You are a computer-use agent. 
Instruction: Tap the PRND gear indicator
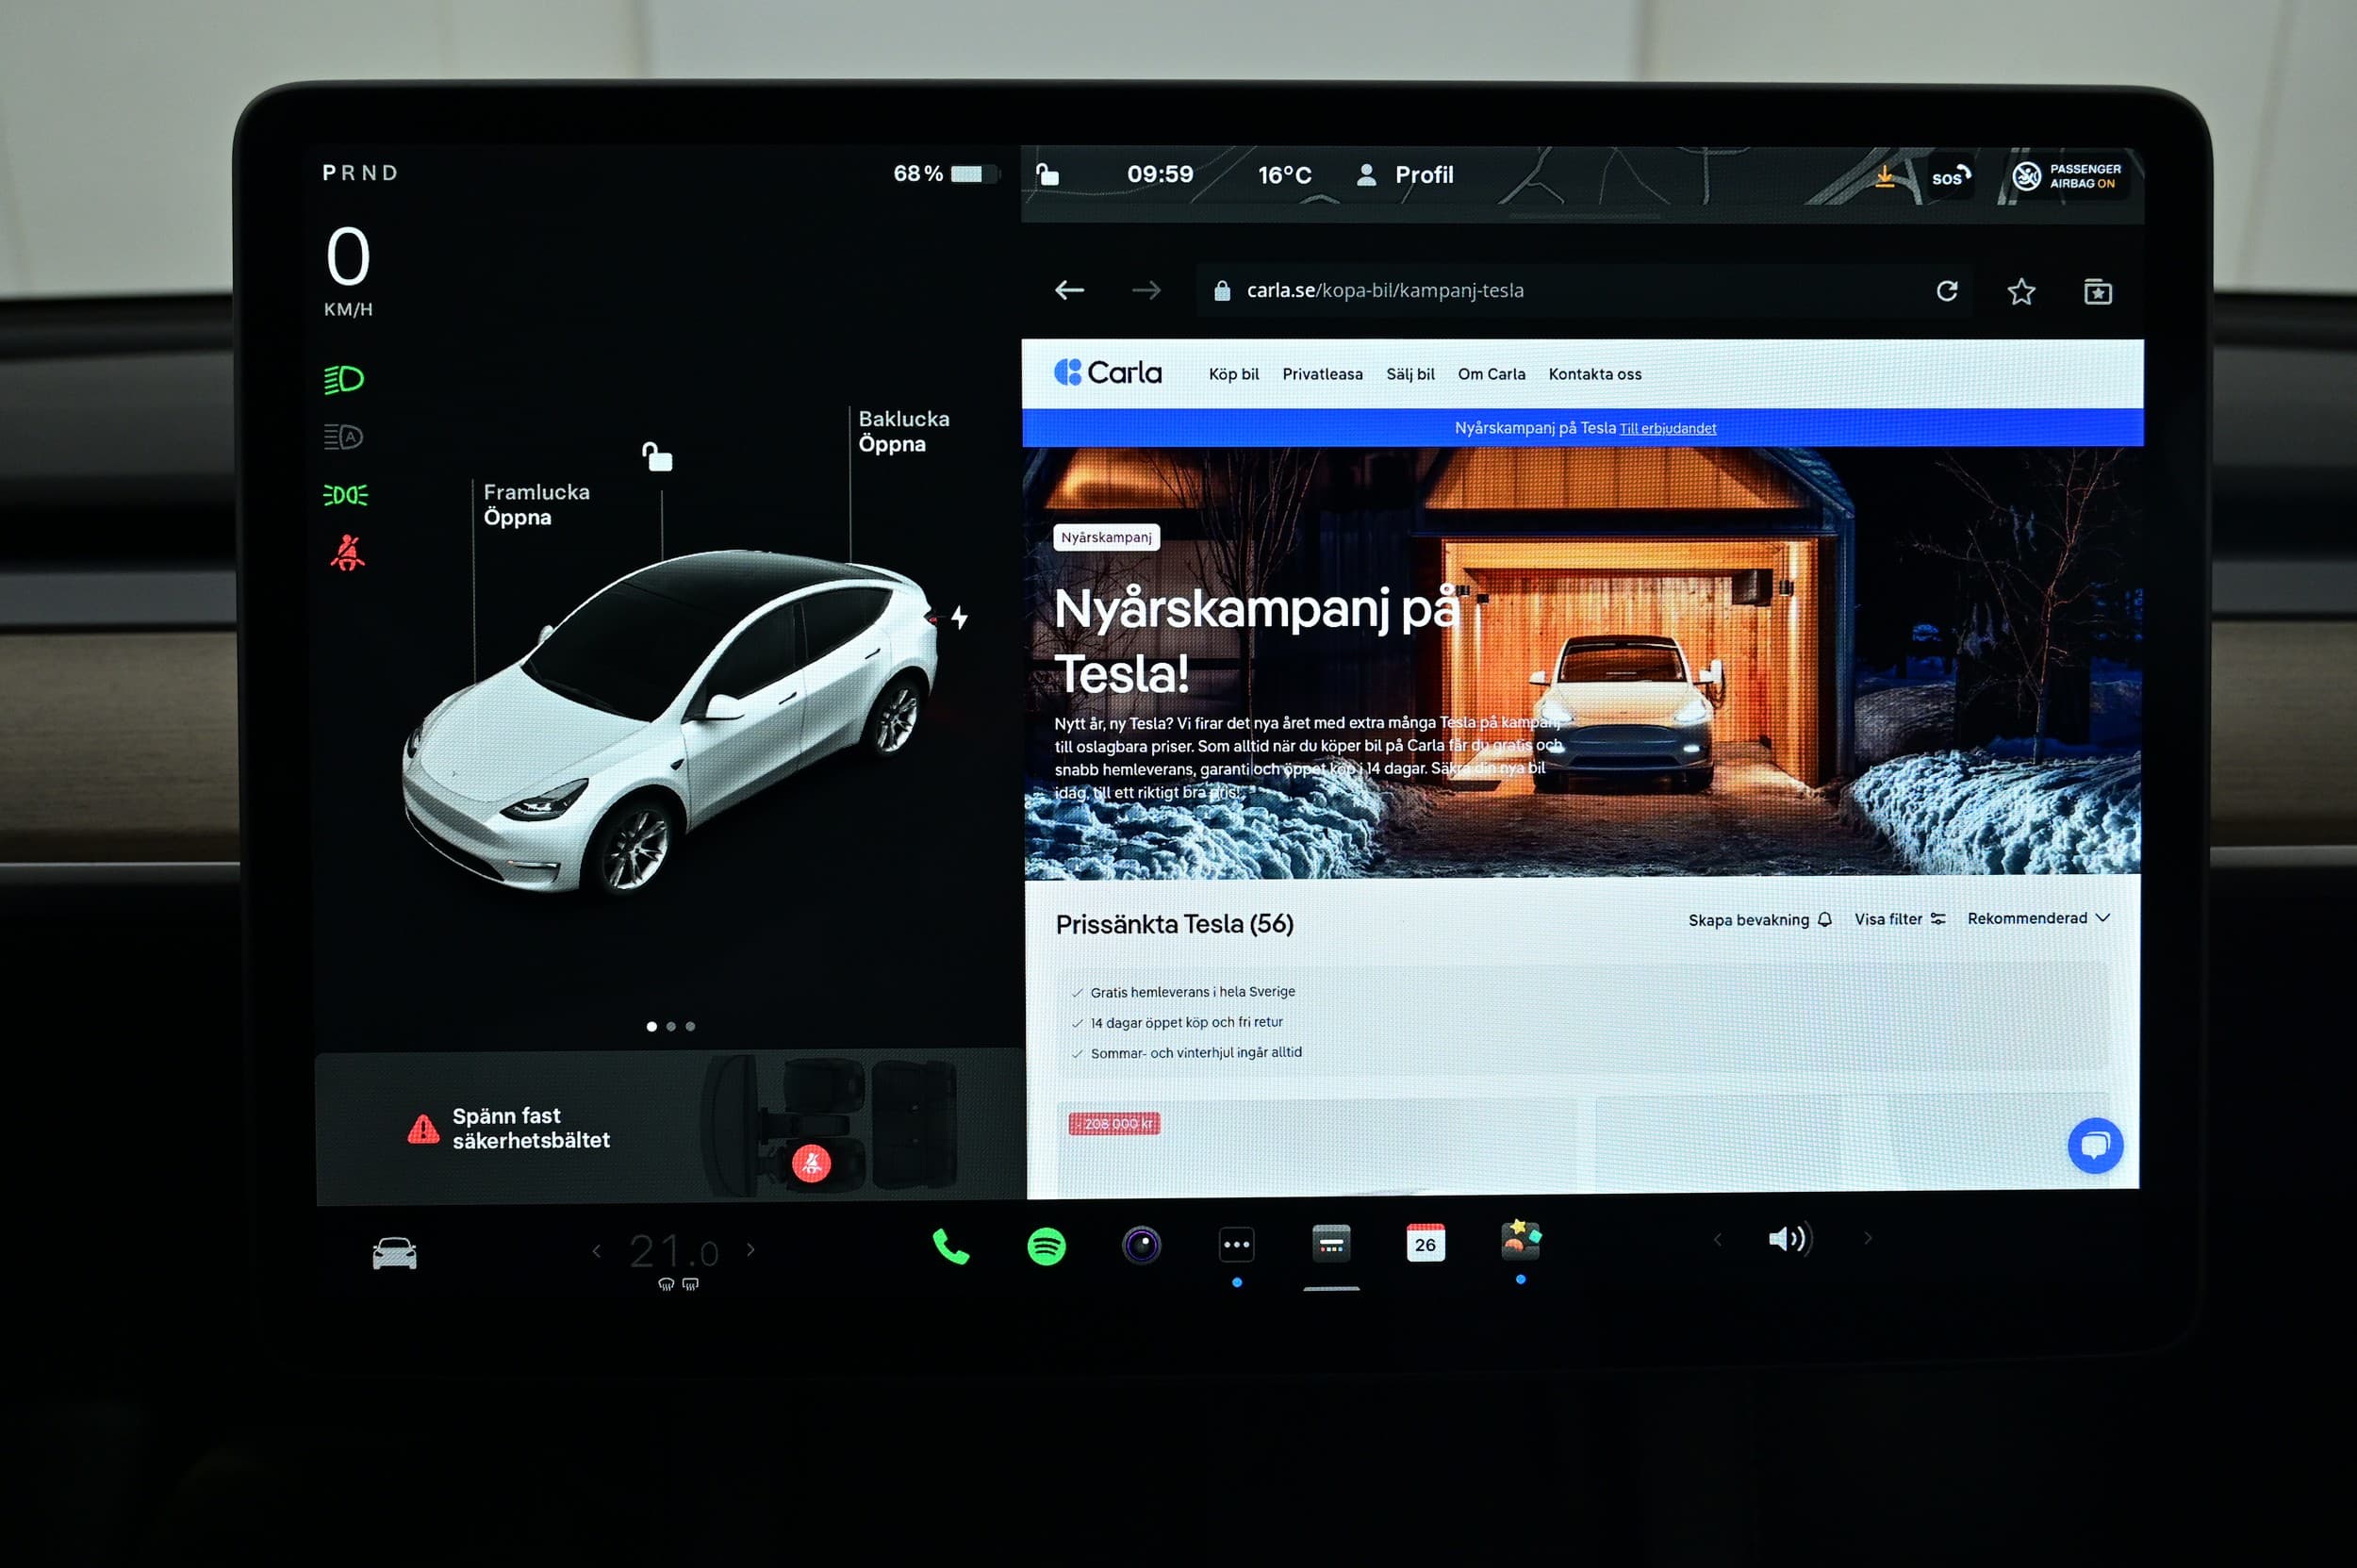pos(360,173)
